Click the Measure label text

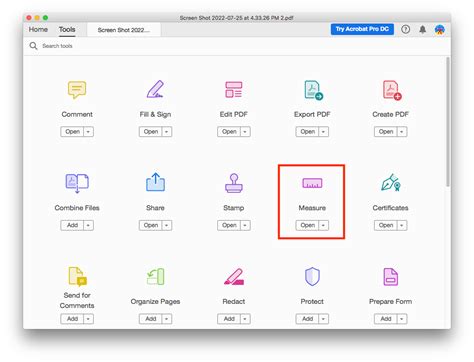[x=312, y=208]
